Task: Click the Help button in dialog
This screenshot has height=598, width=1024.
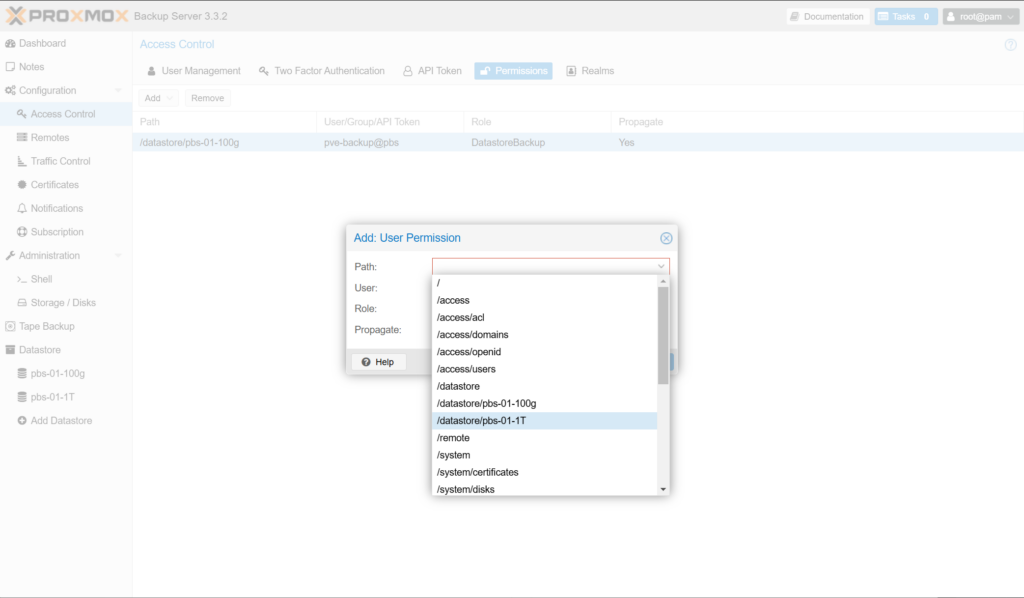Action: point(377,362)
